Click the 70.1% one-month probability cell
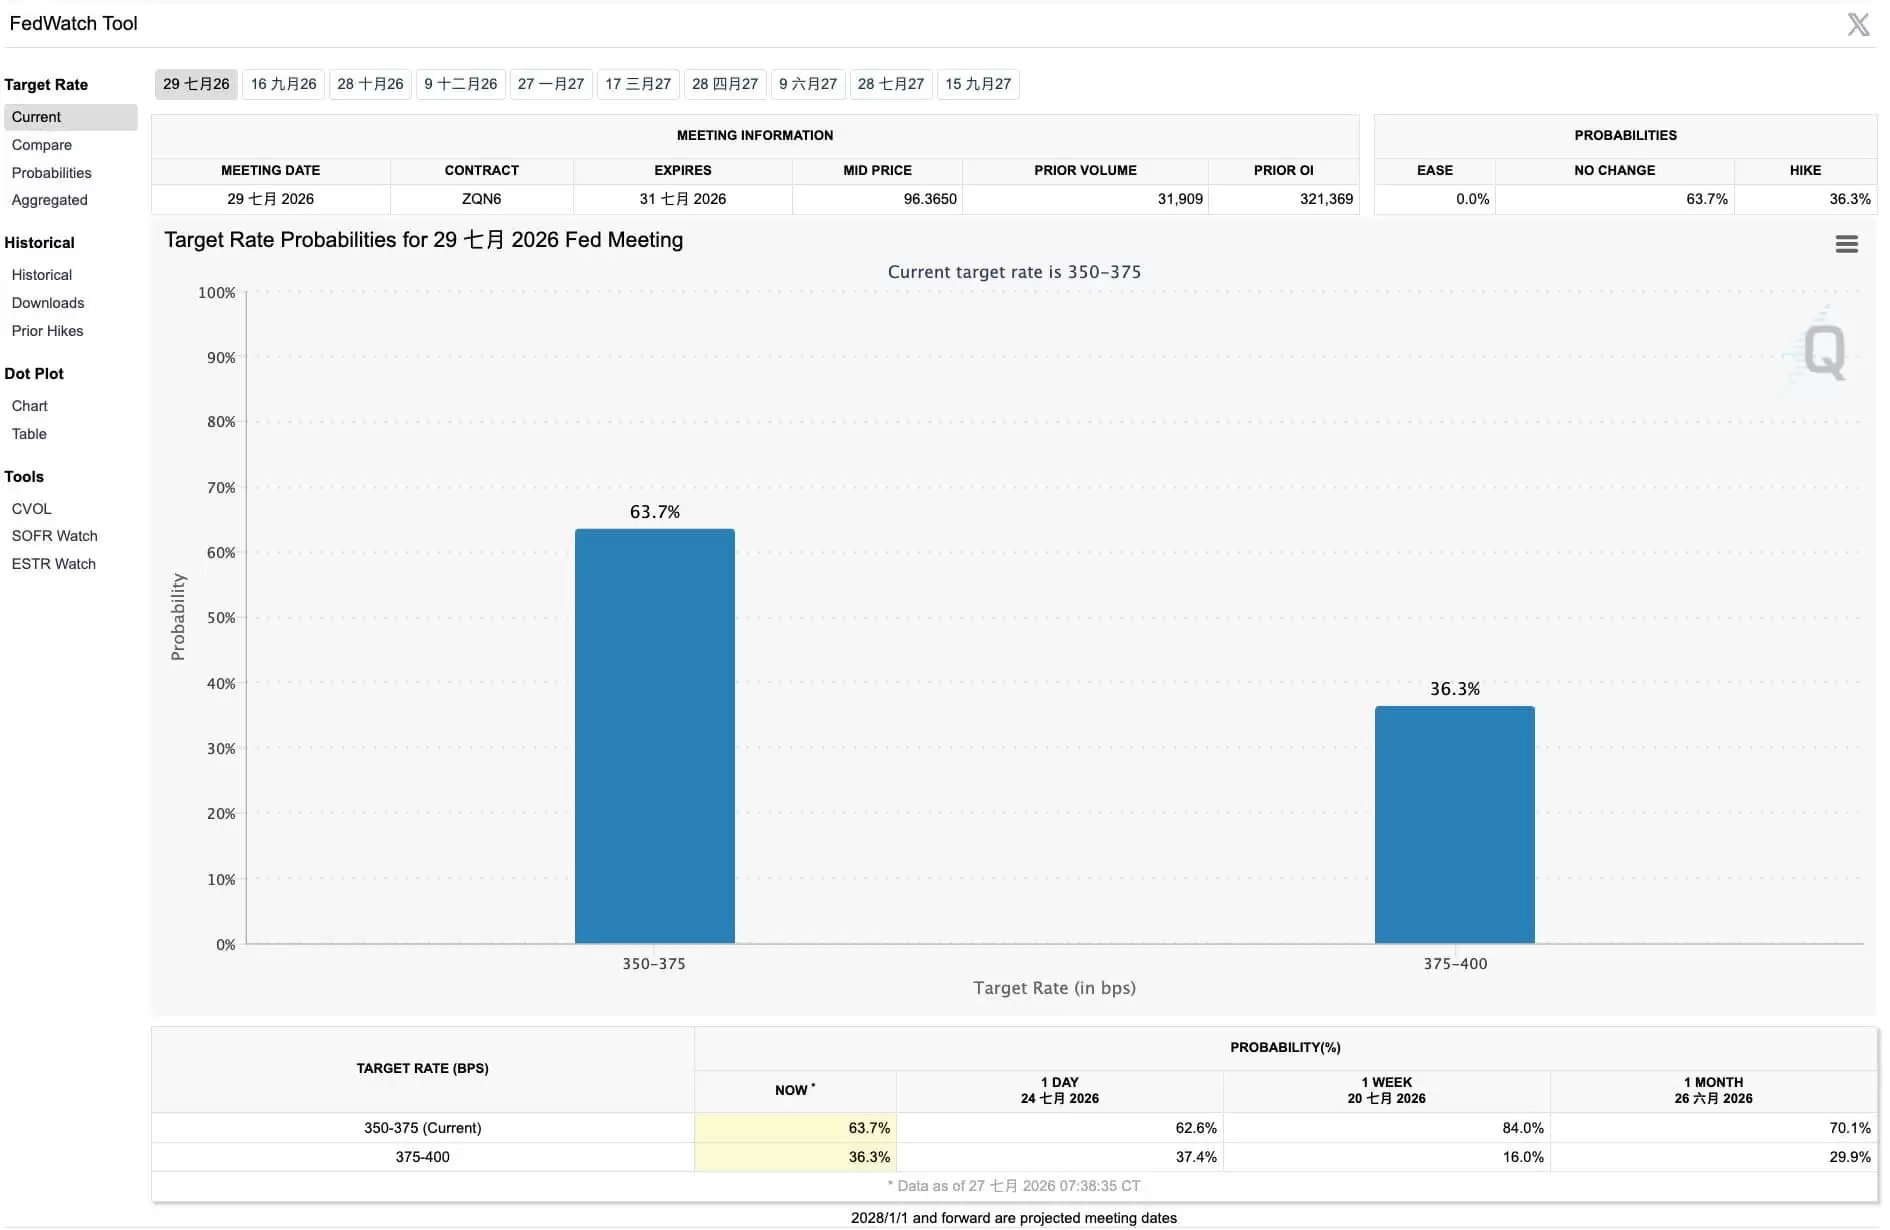This screenshot has height=1230, width=1890. coord(1714,1128)
